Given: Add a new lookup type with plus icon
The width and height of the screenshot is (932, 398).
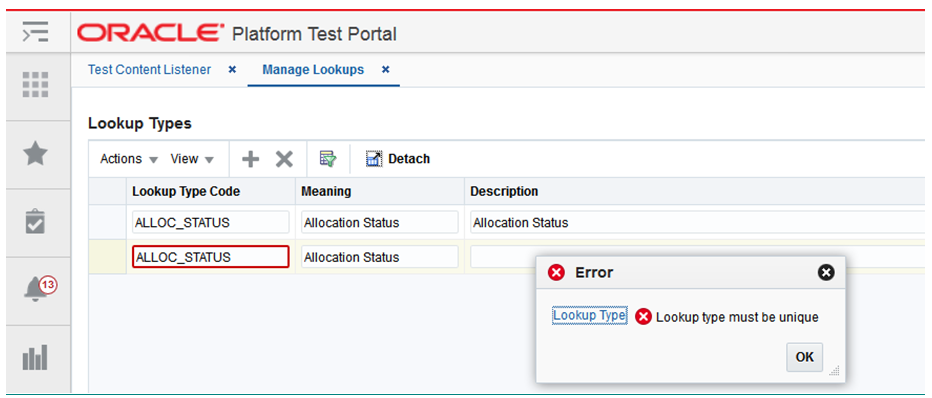Looking at the screenshot, I should point(251,159).
